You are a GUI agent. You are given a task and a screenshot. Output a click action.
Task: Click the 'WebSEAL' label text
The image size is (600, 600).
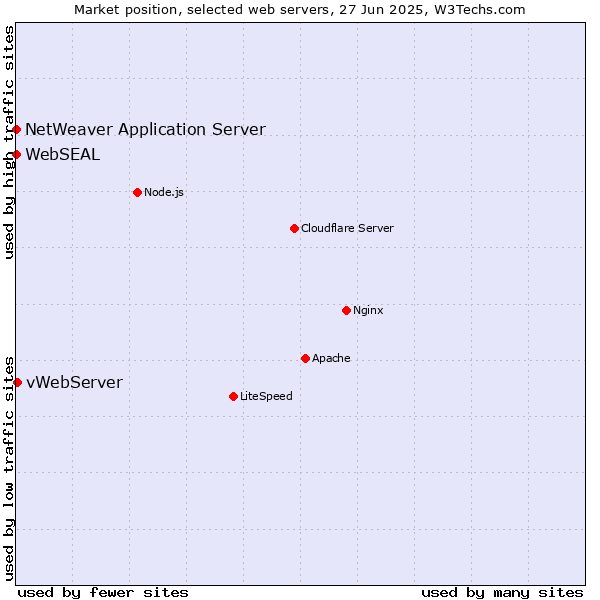point(63,155)
